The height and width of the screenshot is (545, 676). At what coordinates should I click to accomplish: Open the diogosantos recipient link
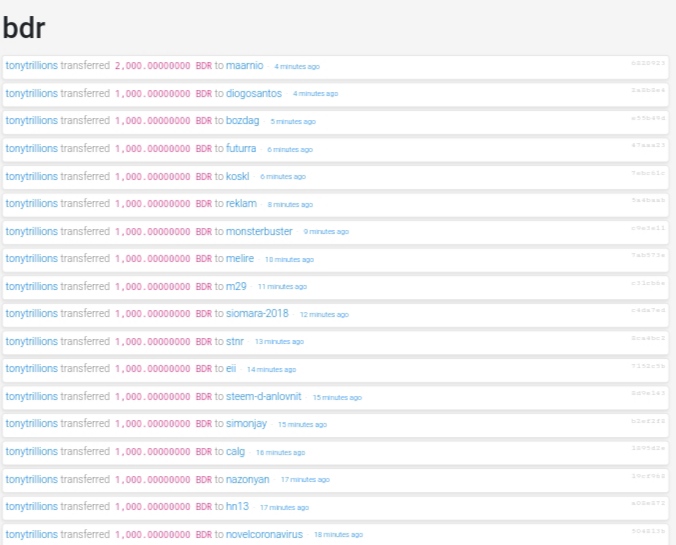[254, 94]
